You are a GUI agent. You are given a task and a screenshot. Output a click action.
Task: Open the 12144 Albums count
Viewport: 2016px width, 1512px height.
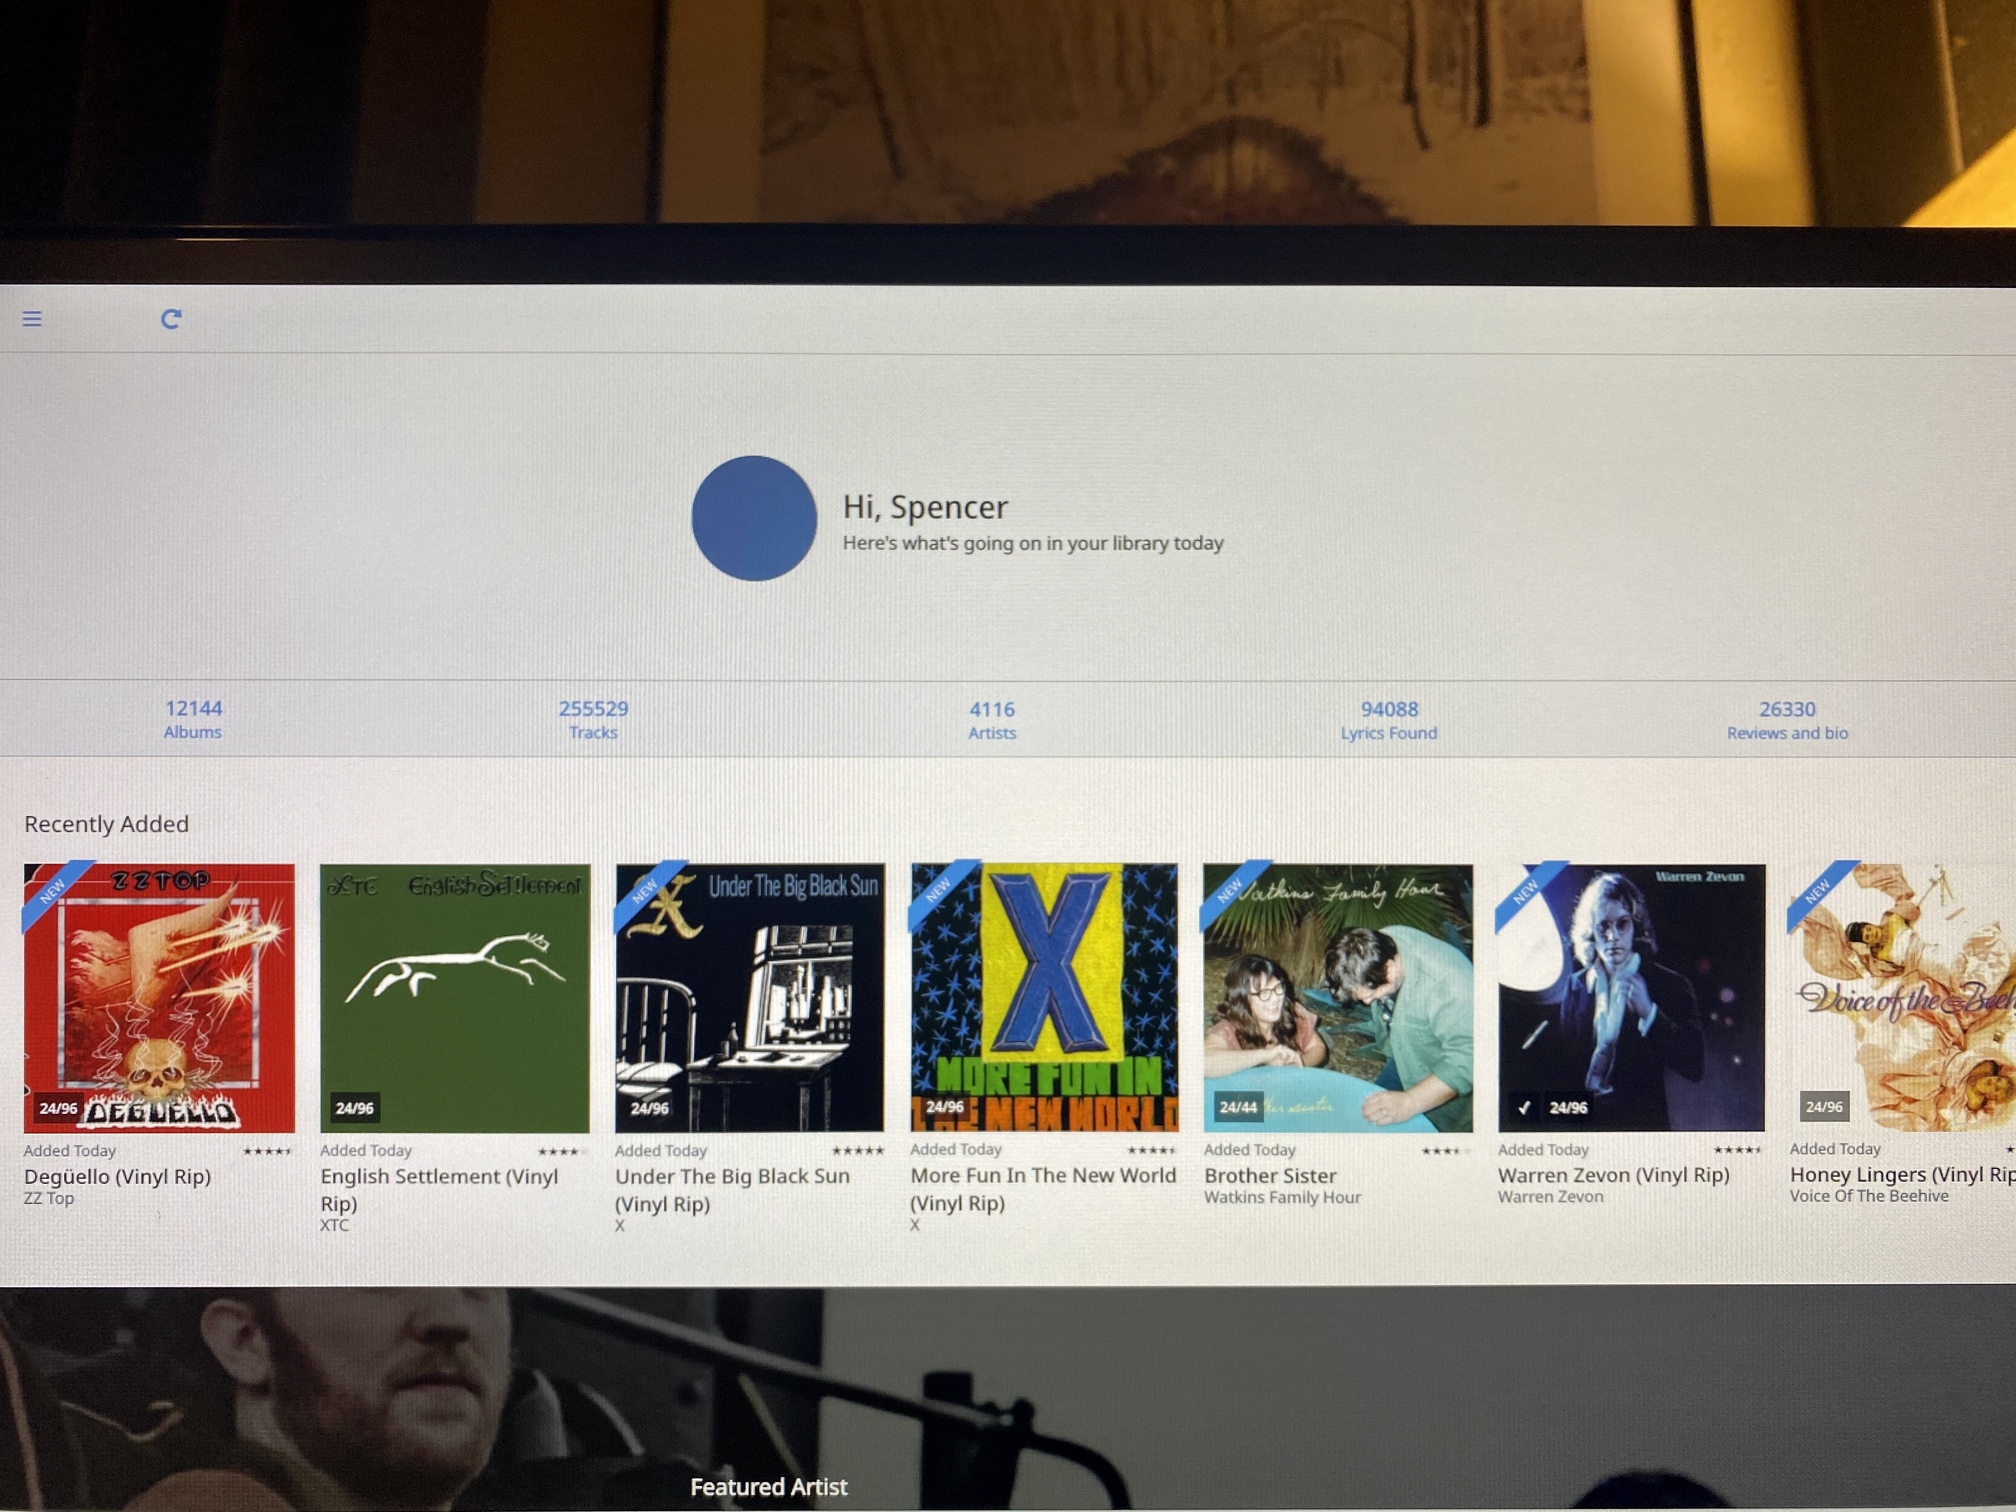[193, 719]
